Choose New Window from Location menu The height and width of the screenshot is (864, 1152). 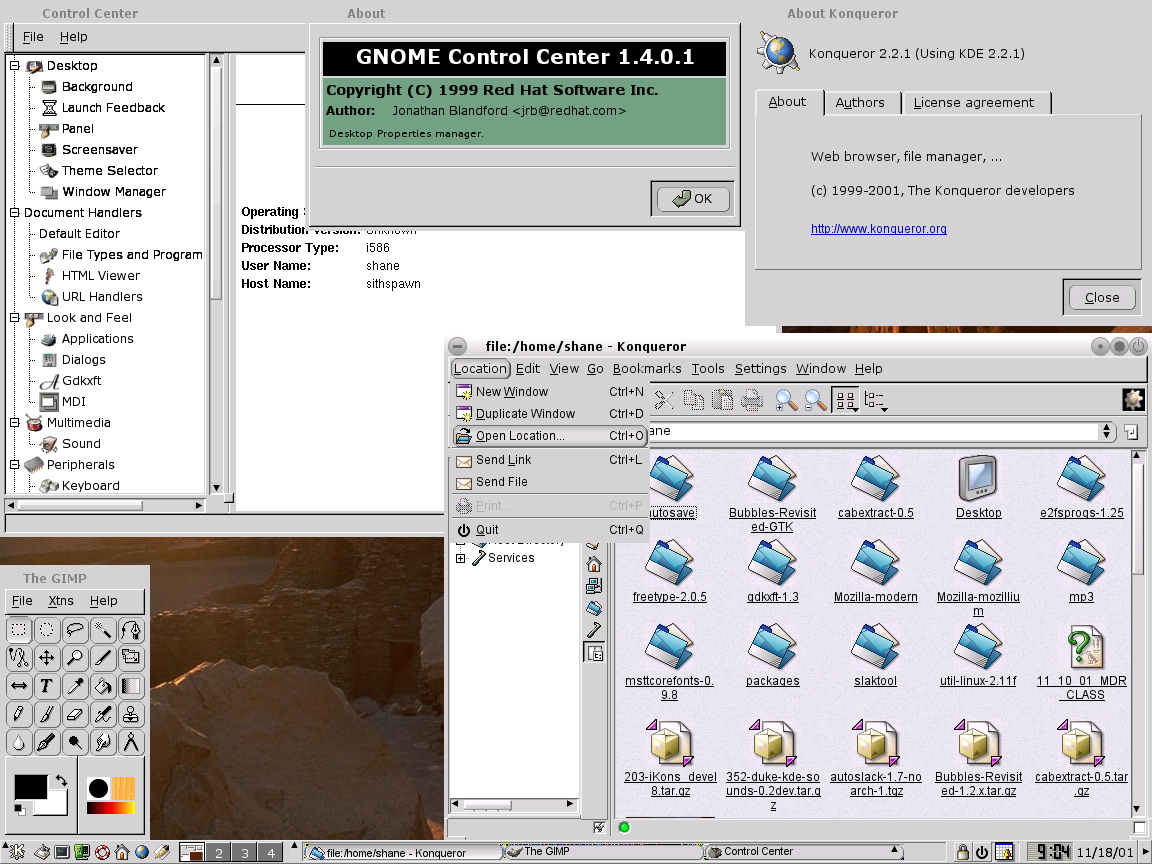pos(550,392)
